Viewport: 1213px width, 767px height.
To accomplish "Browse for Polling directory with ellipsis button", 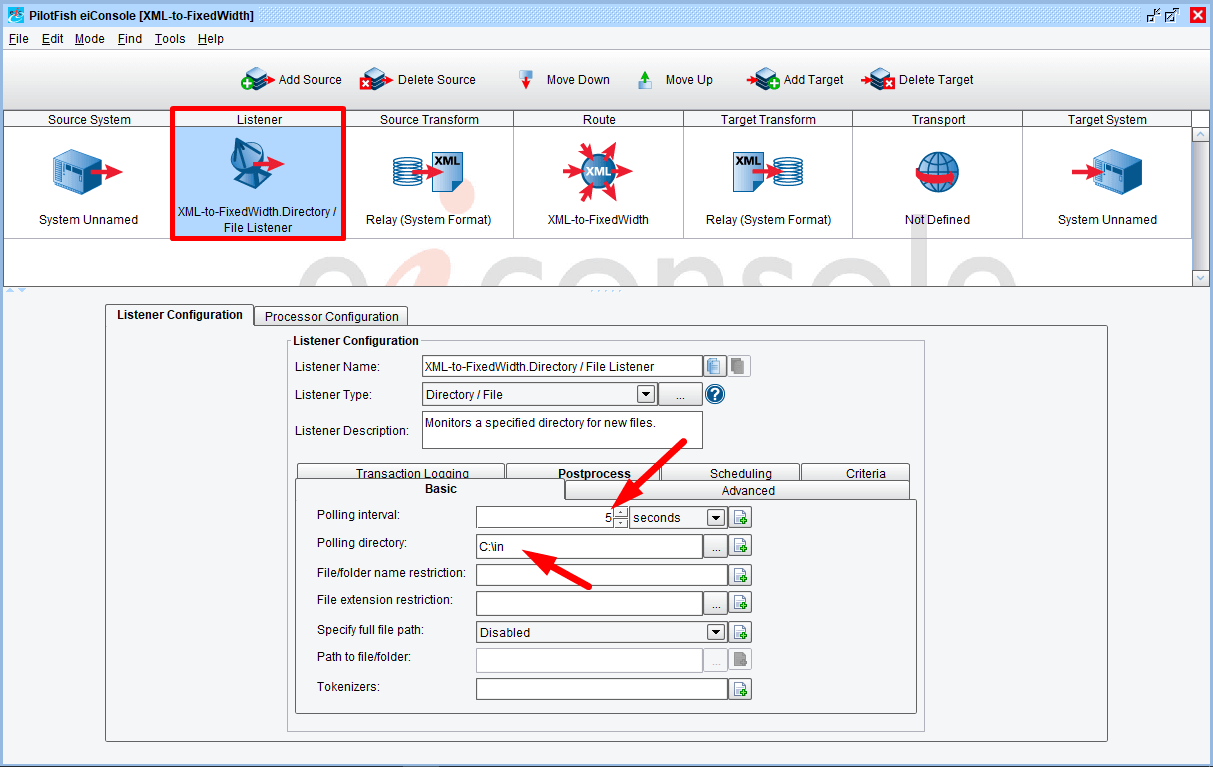I will coord(716,546).
